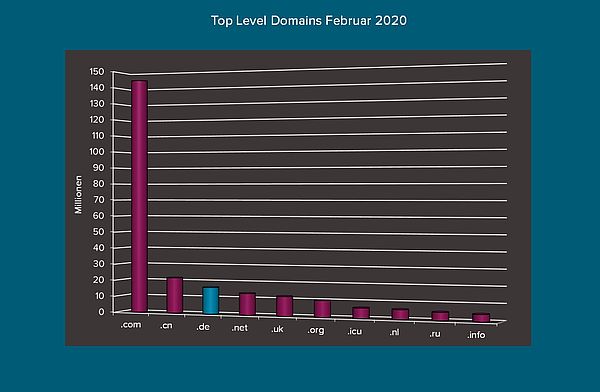Select the .org bar

pos(322,309)
